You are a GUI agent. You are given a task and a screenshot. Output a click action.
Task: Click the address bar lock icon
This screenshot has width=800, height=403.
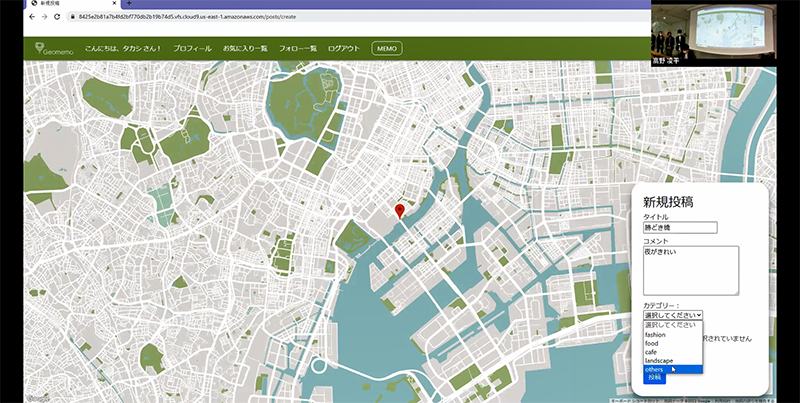(71, 17)
